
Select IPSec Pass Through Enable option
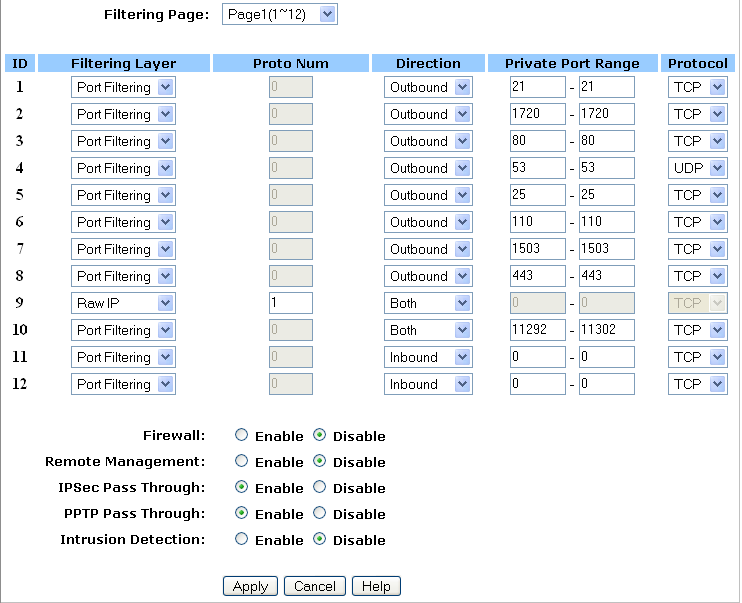click(x=241, y=487)
